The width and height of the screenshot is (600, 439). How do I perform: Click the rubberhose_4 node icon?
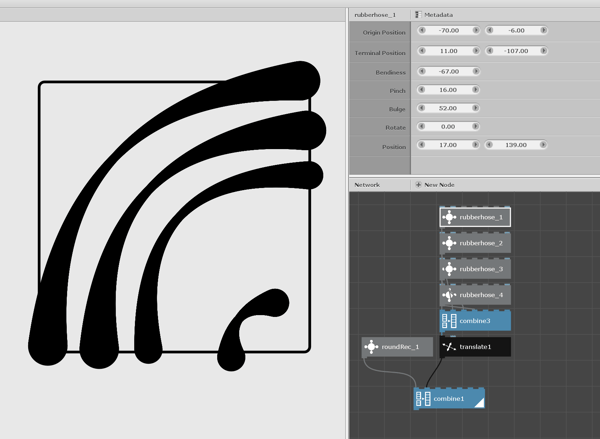click(449, 295)
